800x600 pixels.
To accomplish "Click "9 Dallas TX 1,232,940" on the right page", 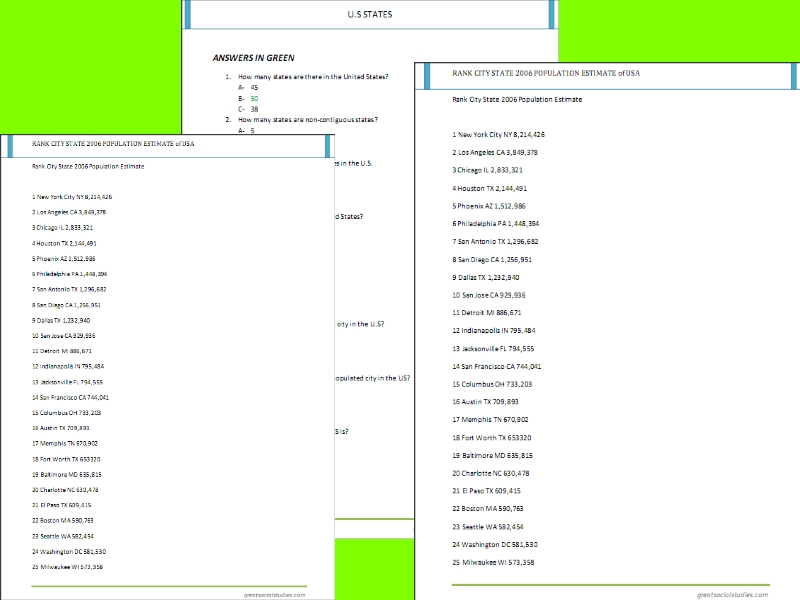I will pyautogui.click(x=486, y=278).
